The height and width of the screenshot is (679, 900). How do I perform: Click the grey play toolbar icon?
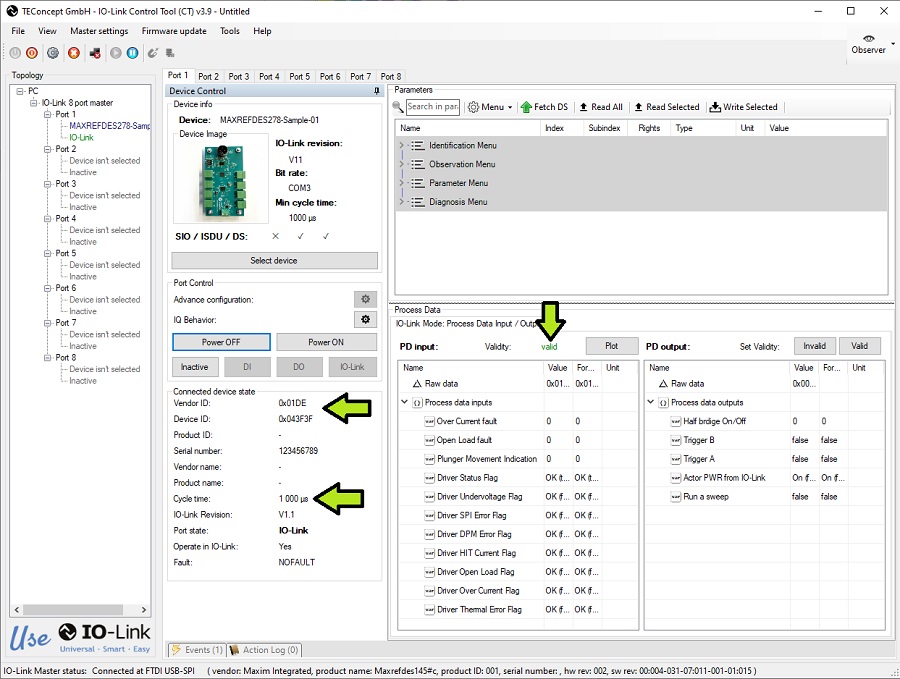click(x=116, y=53)
